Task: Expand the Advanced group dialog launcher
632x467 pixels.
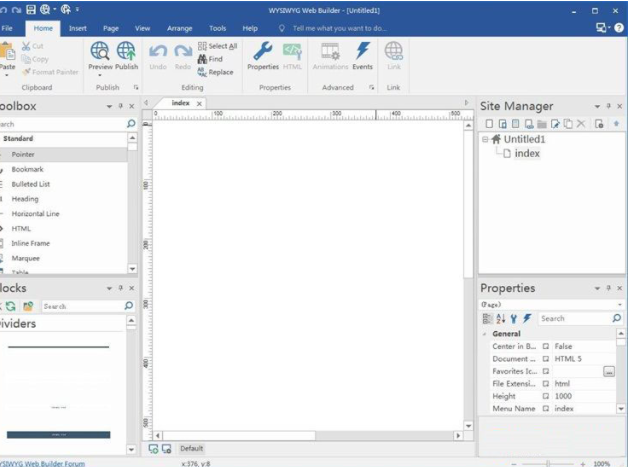Action: 371,87
